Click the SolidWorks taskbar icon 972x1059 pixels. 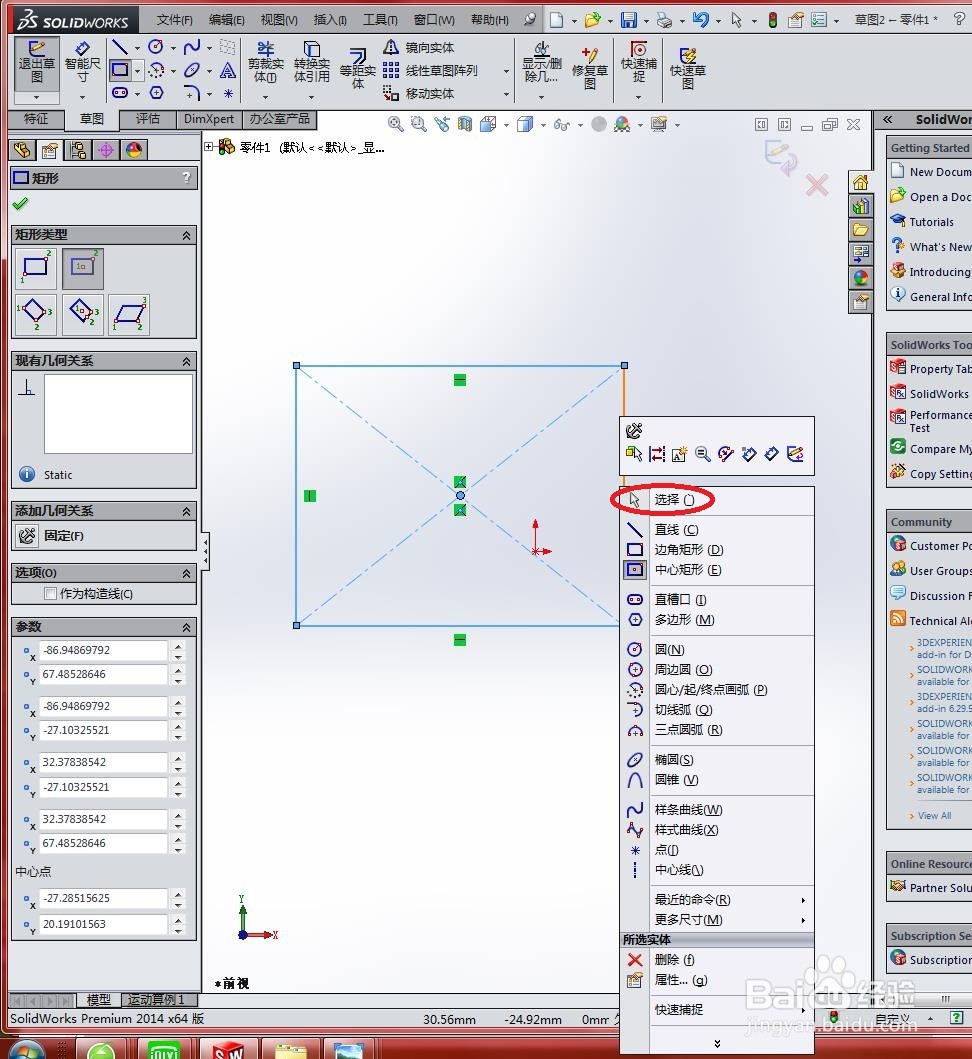[x=228, y=1049]
